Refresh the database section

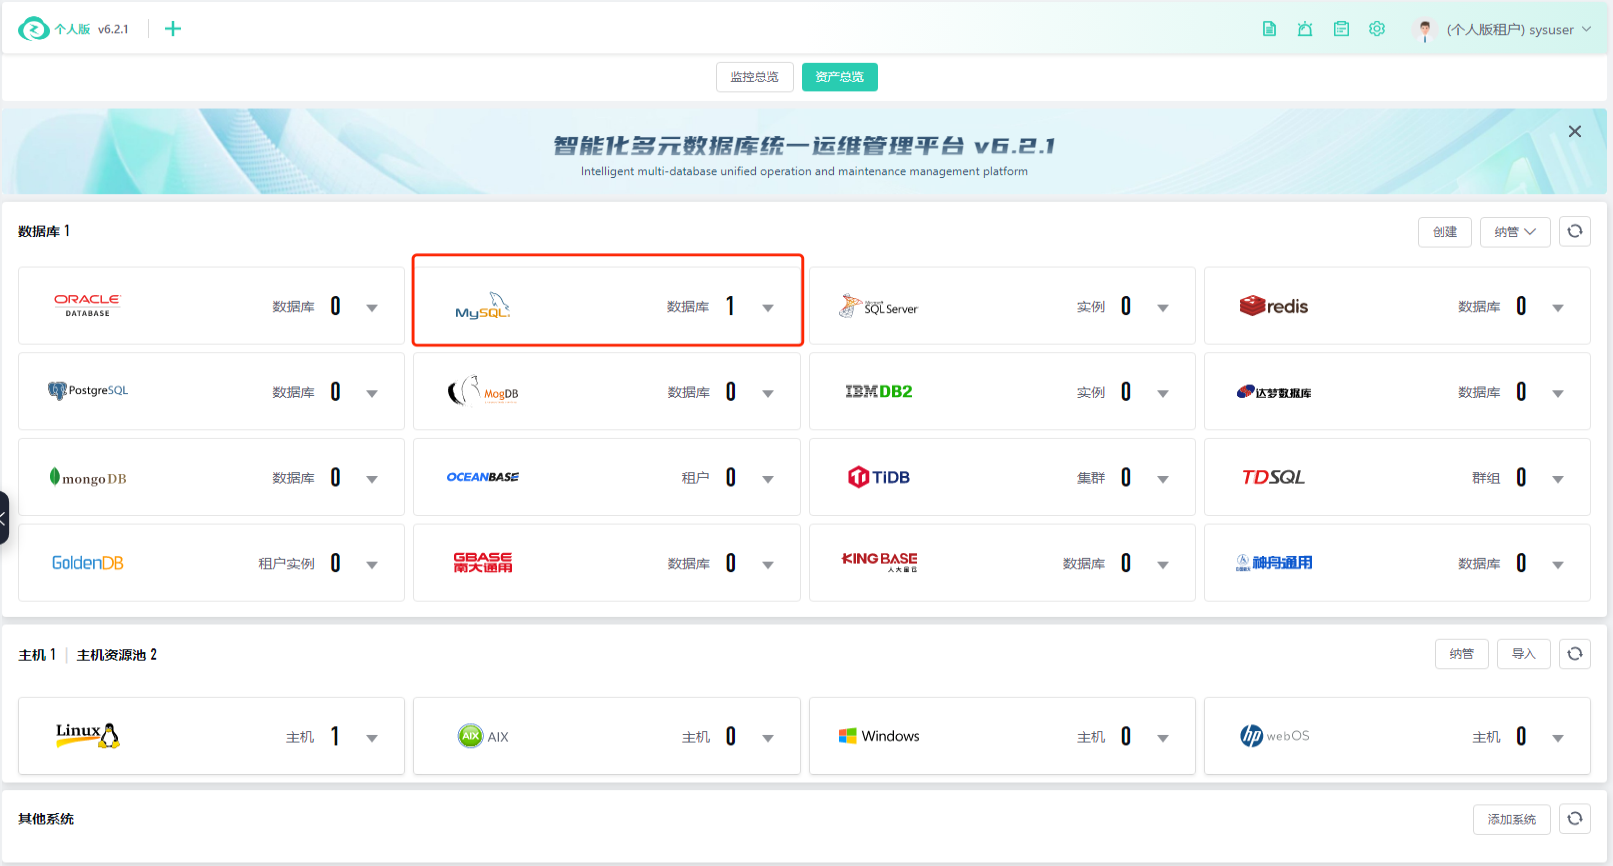pos(1575,232)
